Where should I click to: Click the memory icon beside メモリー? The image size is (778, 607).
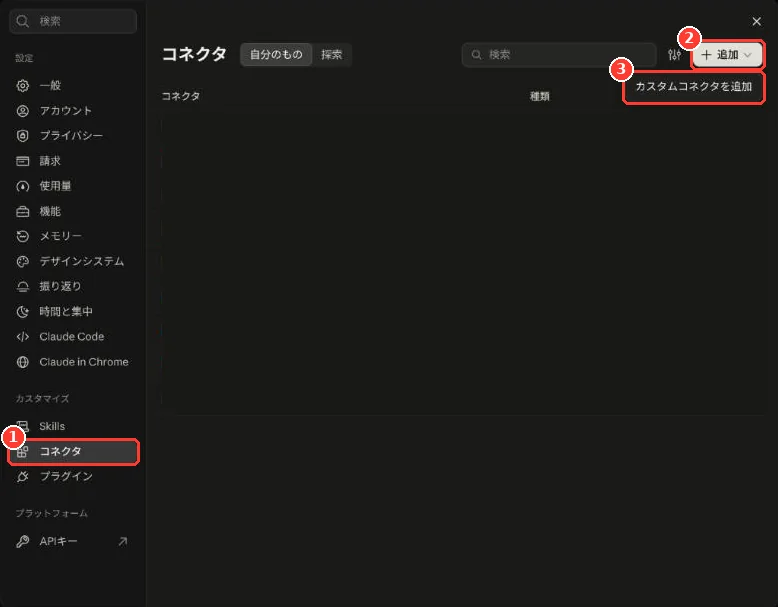click(x=23, y=236)
